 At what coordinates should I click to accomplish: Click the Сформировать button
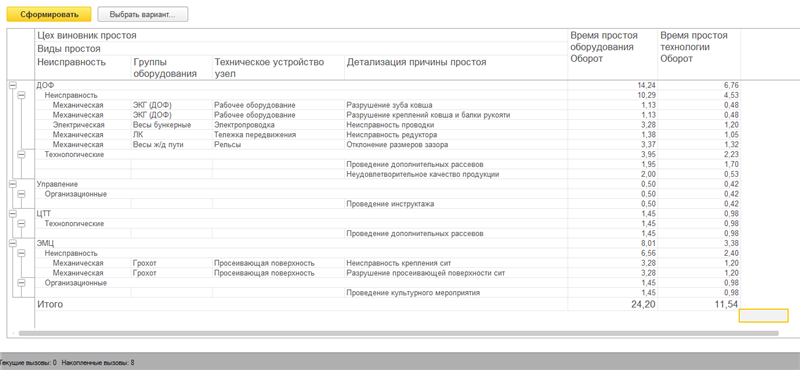[49, 14]
